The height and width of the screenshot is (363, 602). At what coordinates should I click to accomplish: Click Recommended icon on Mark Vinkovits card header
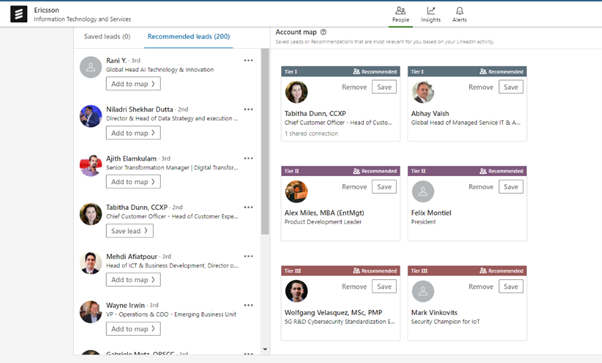483,271
